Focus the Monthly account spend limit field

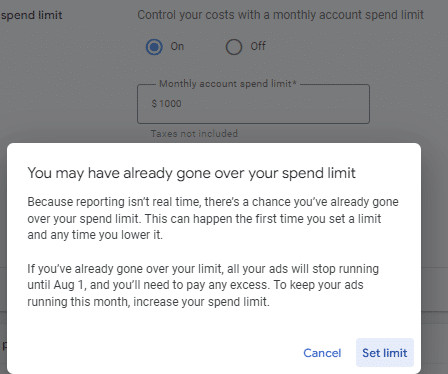253,104
